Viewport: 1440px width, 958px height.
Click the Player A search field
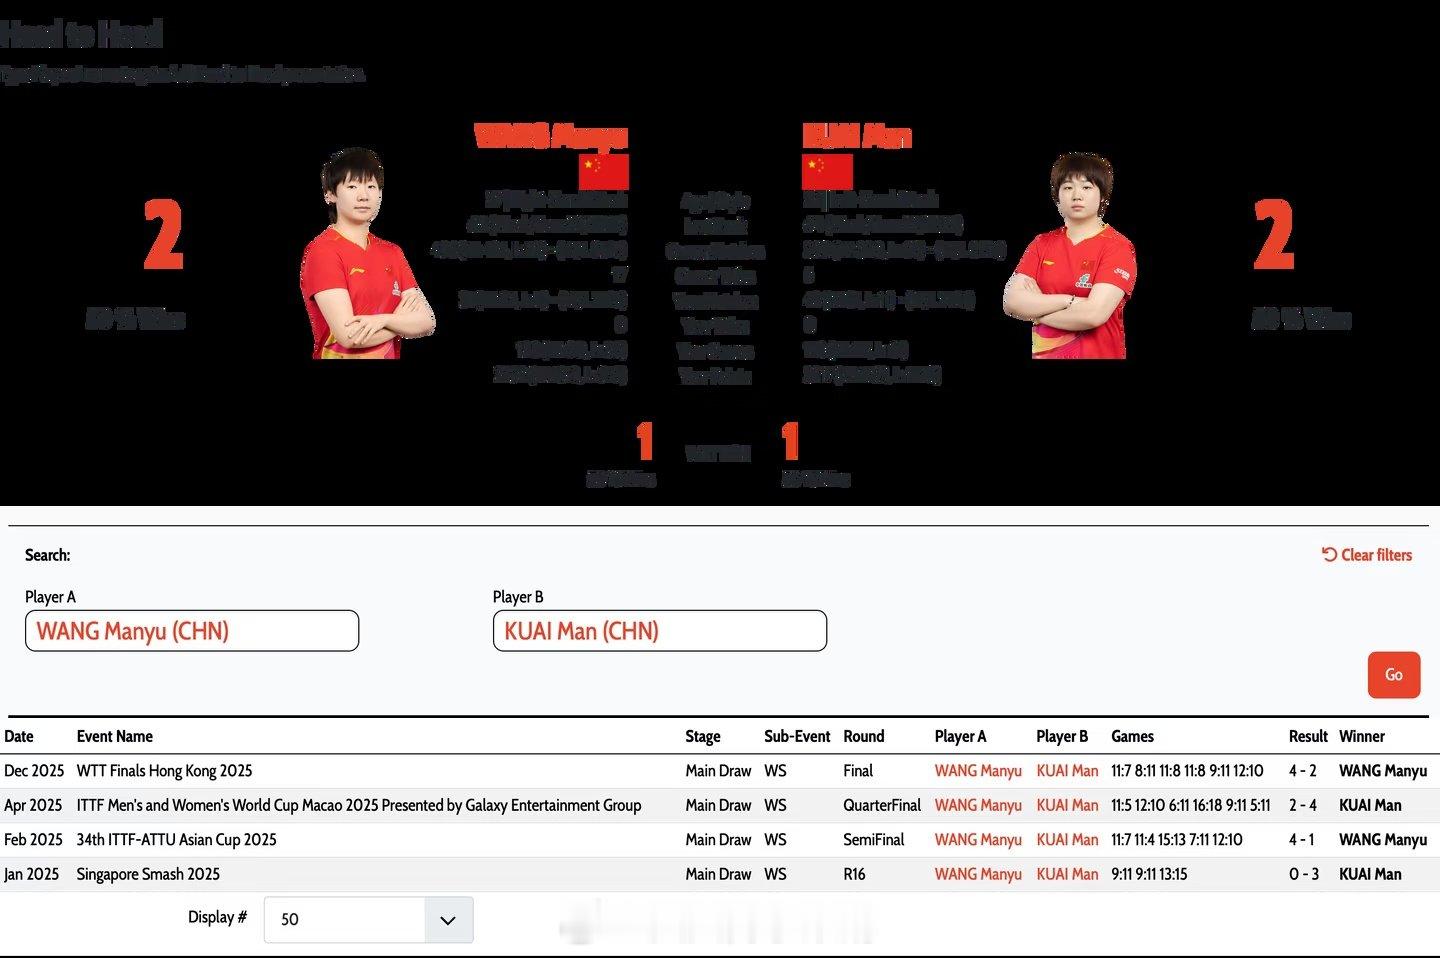[192, 631]
